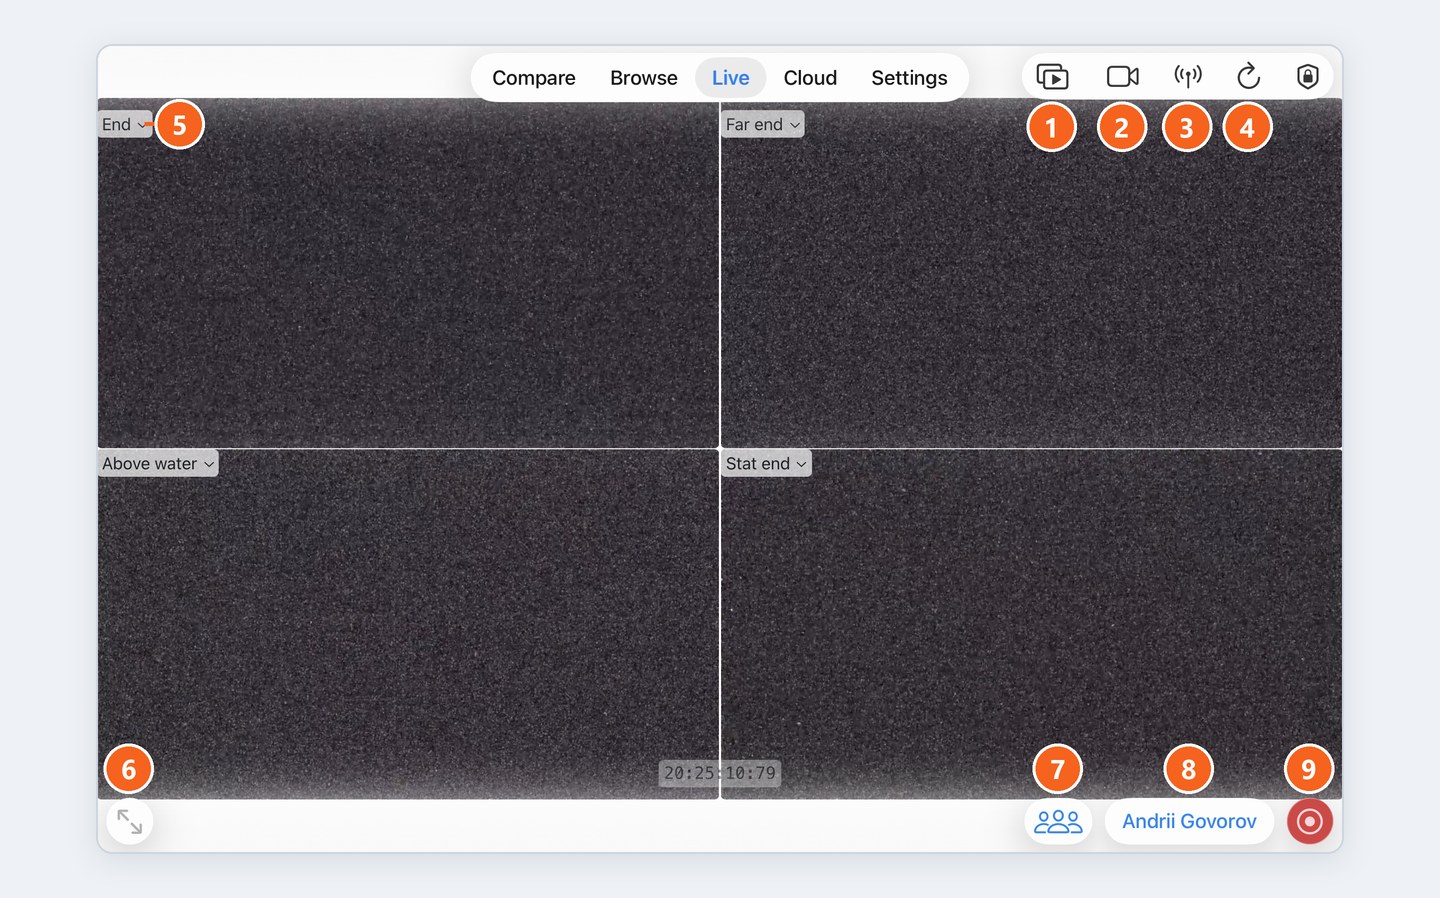The width and height of the screenshot is (1440, 898).
Task: Expand the Stat end camera dropdown
Action: click(766, 463)
